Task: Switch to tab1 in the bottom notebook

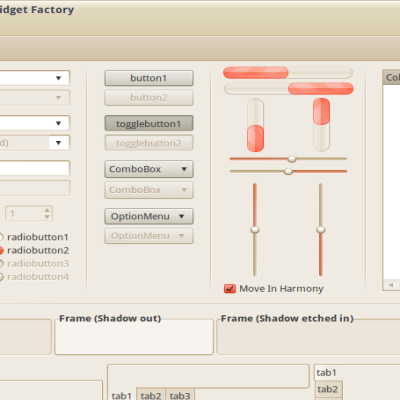Action: point(122,395)
